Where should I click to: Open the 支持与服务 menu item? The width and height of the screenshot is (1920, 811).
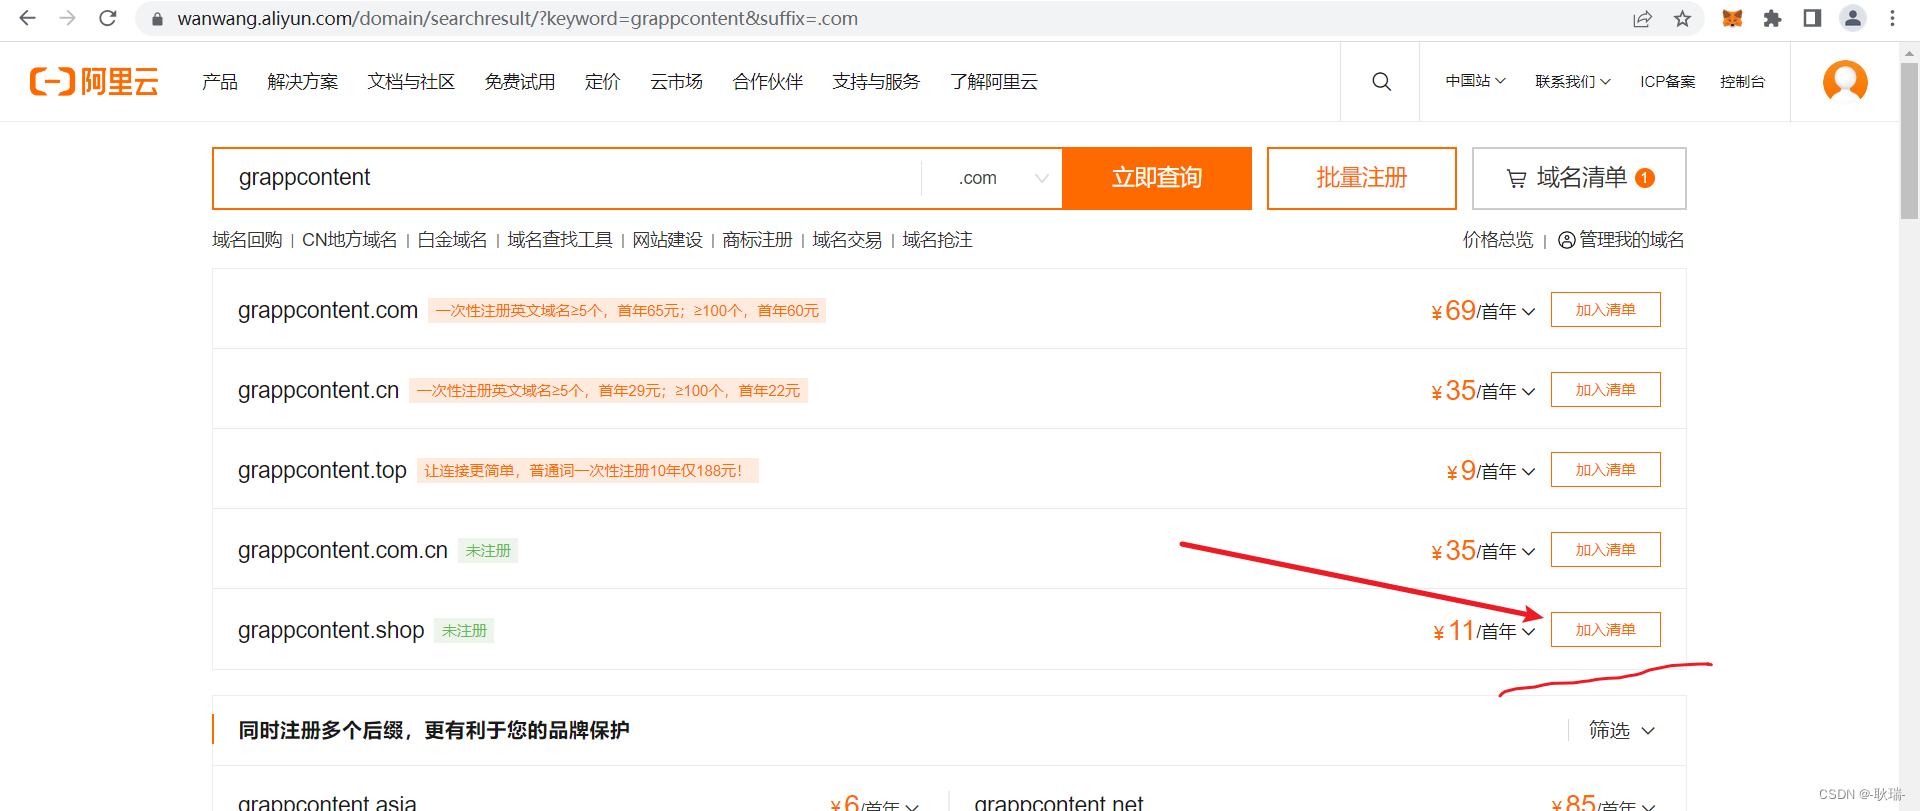click(x=876, y=82)
